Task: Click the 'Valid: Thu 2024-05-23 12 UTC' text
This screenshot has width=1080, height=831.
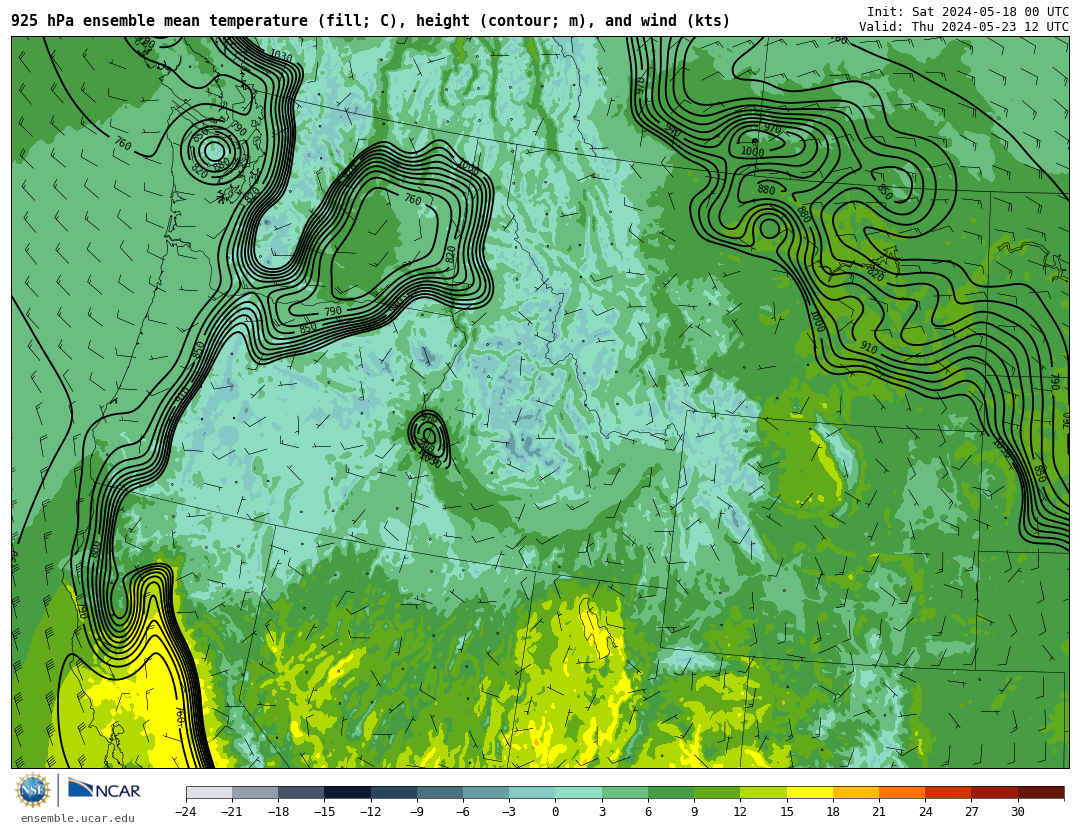Action: 964,27
